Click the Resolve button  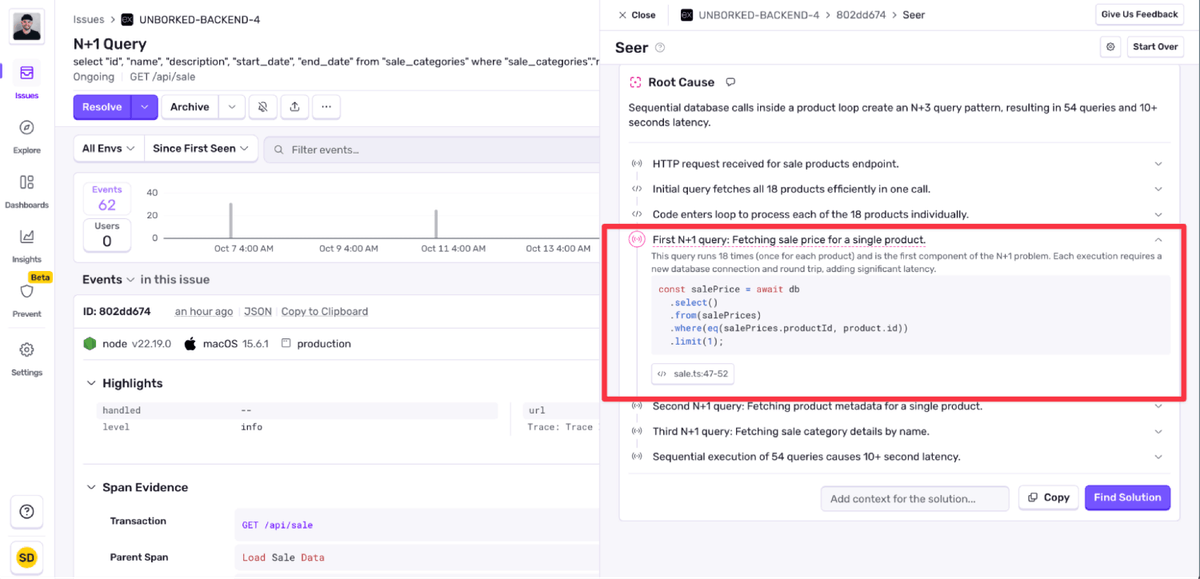(x=103, y=107)
